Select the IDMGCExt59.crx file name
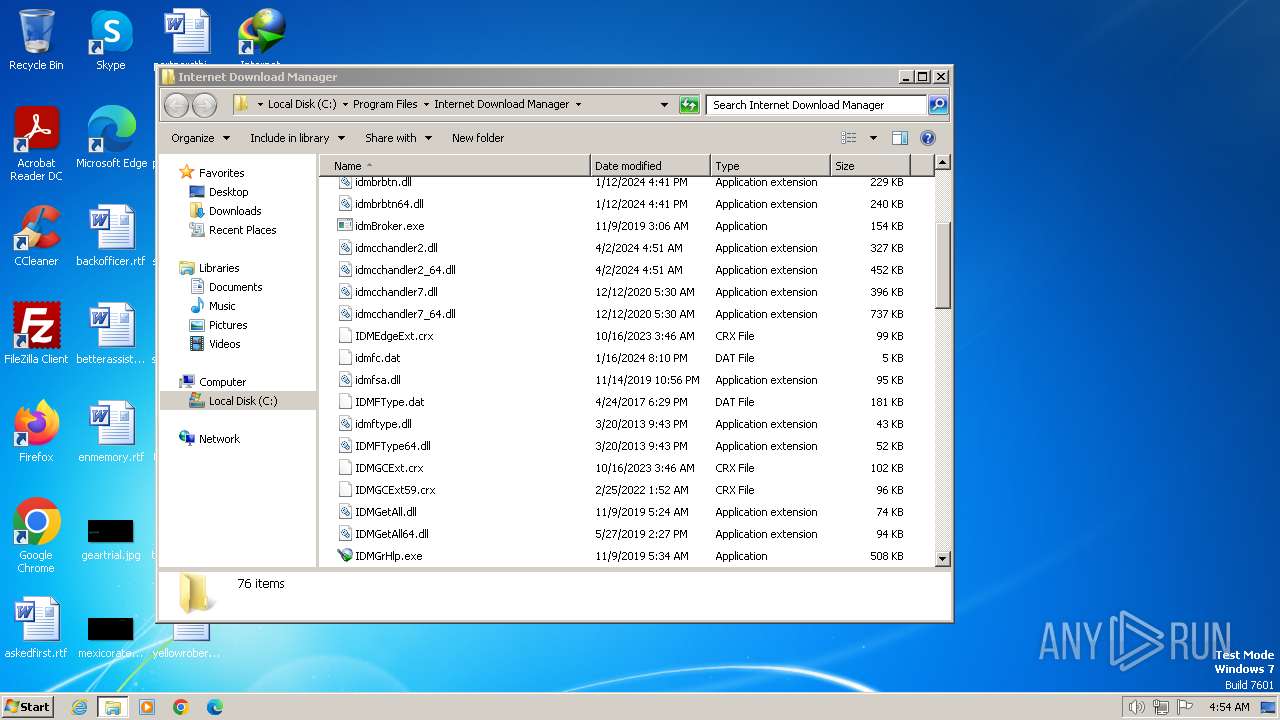1280x720 pixels. click(395, 490)
